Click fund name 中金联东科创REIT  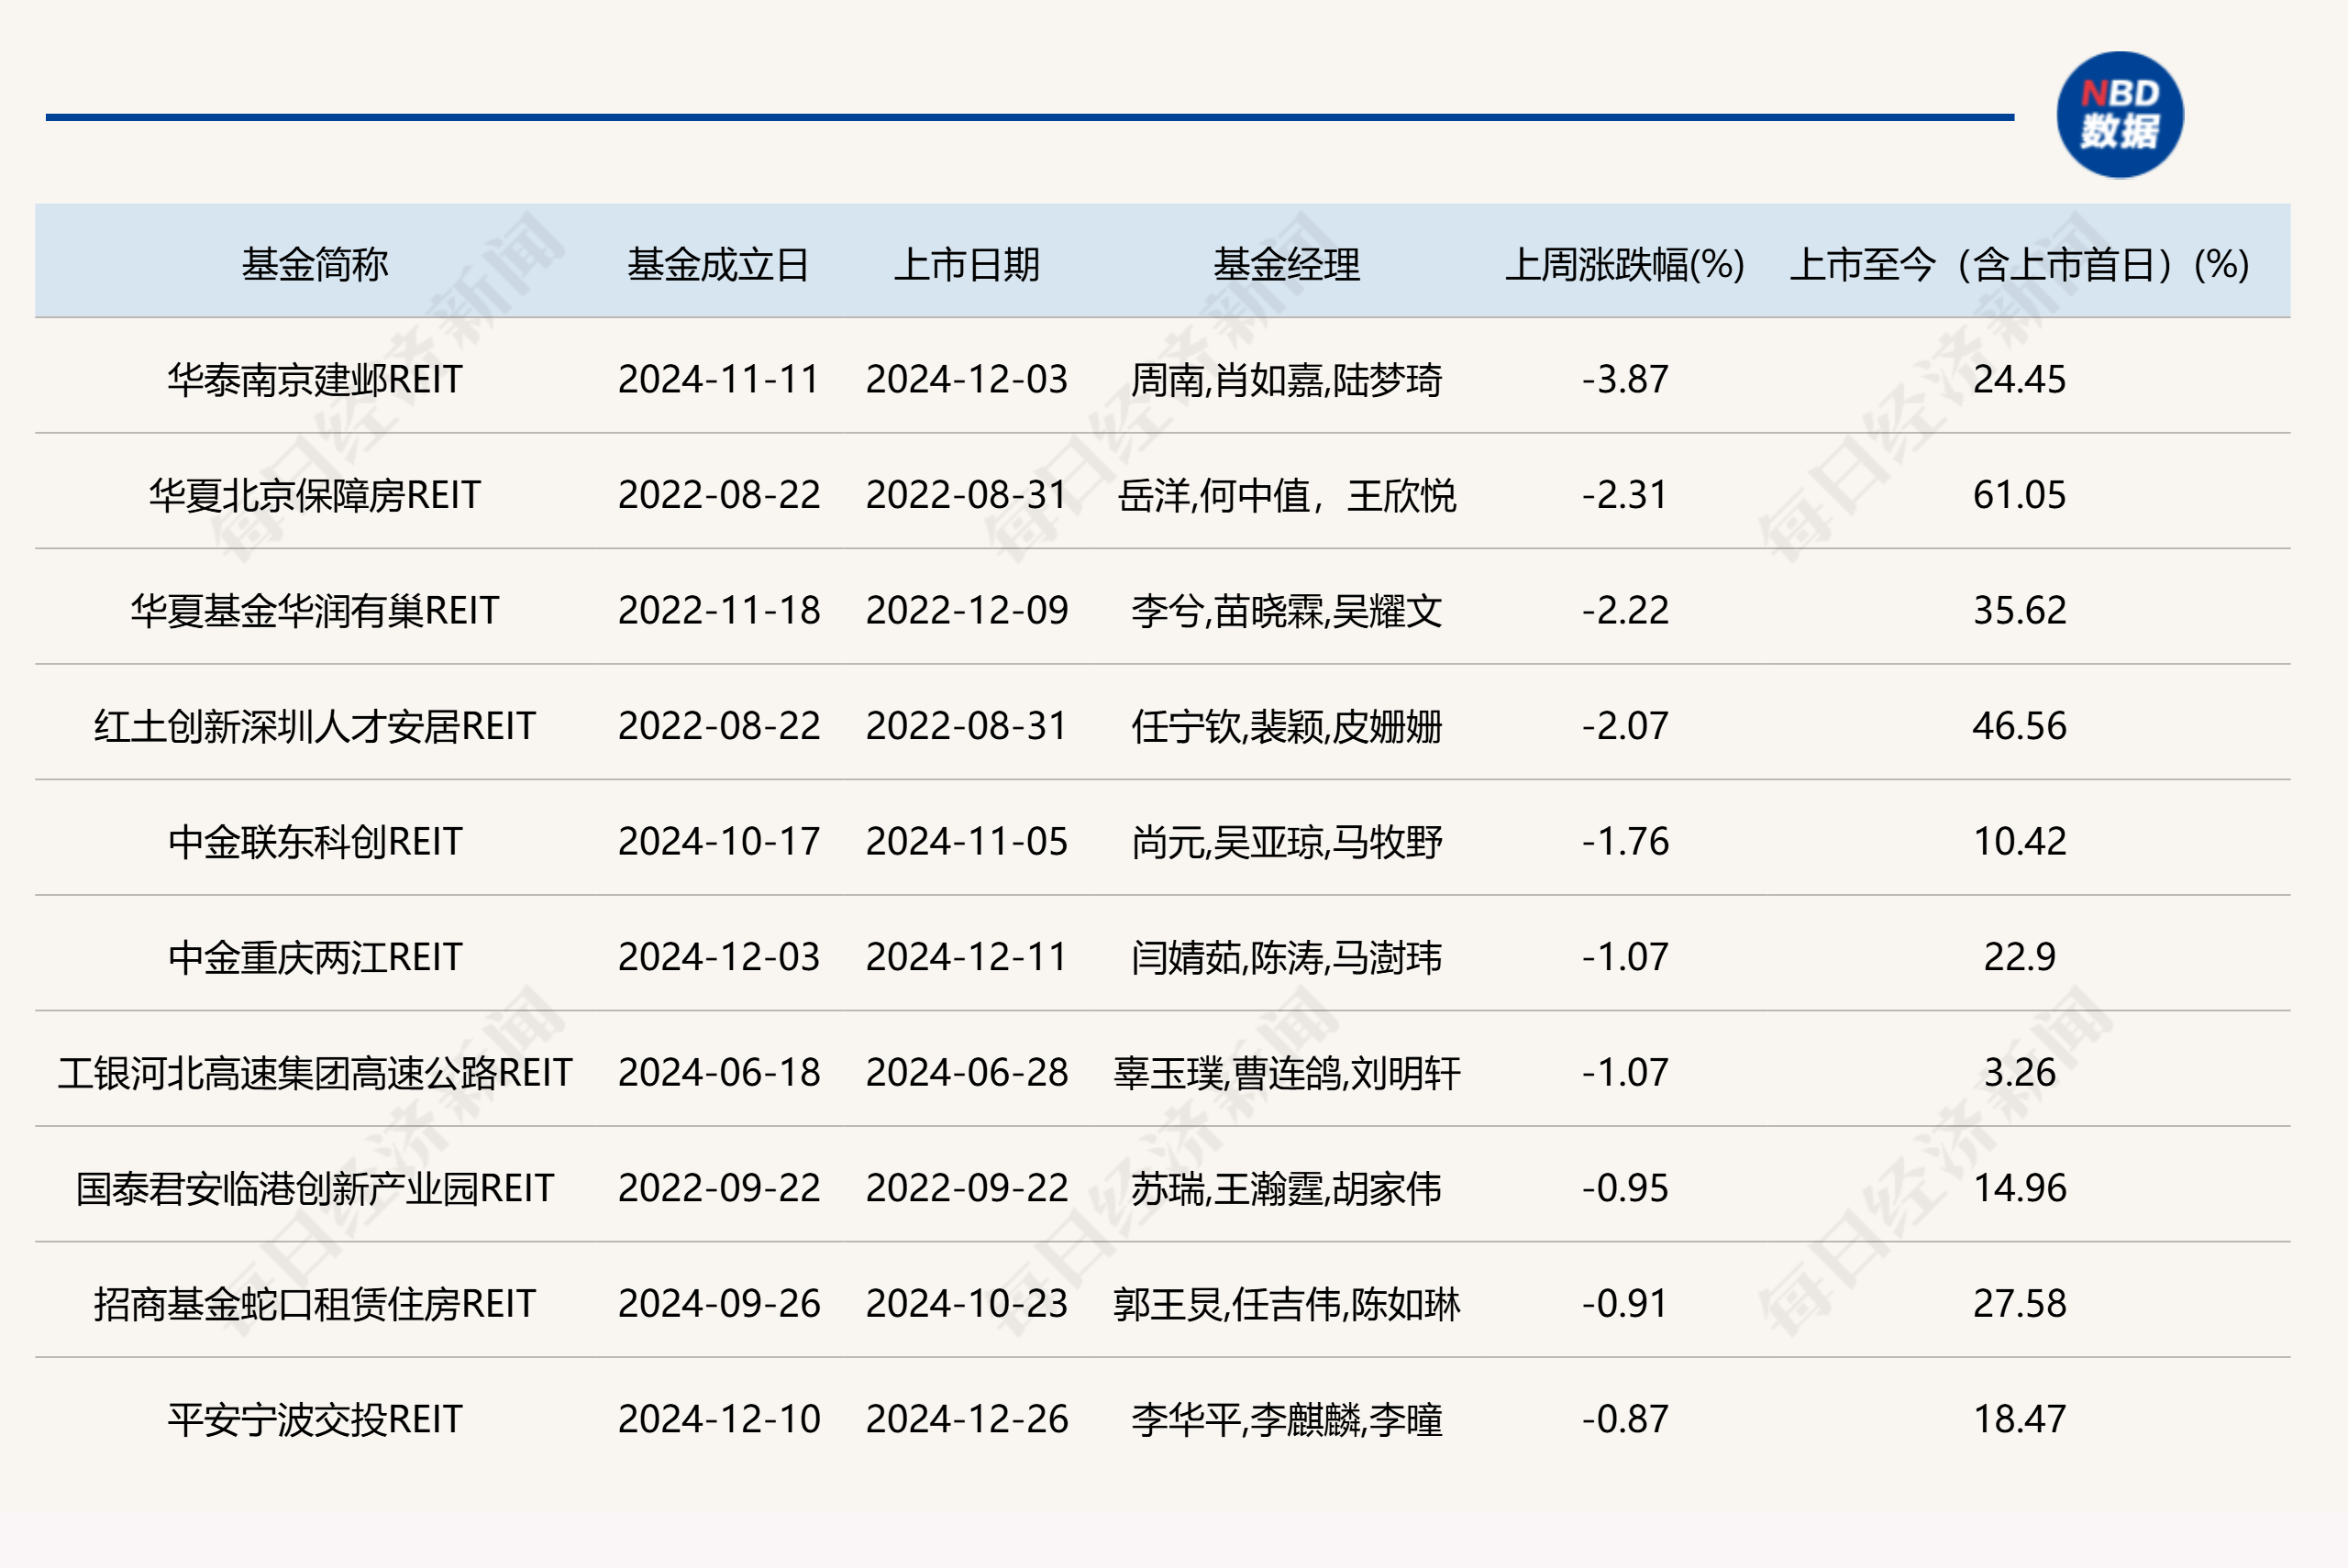click(x=315, y=842)
